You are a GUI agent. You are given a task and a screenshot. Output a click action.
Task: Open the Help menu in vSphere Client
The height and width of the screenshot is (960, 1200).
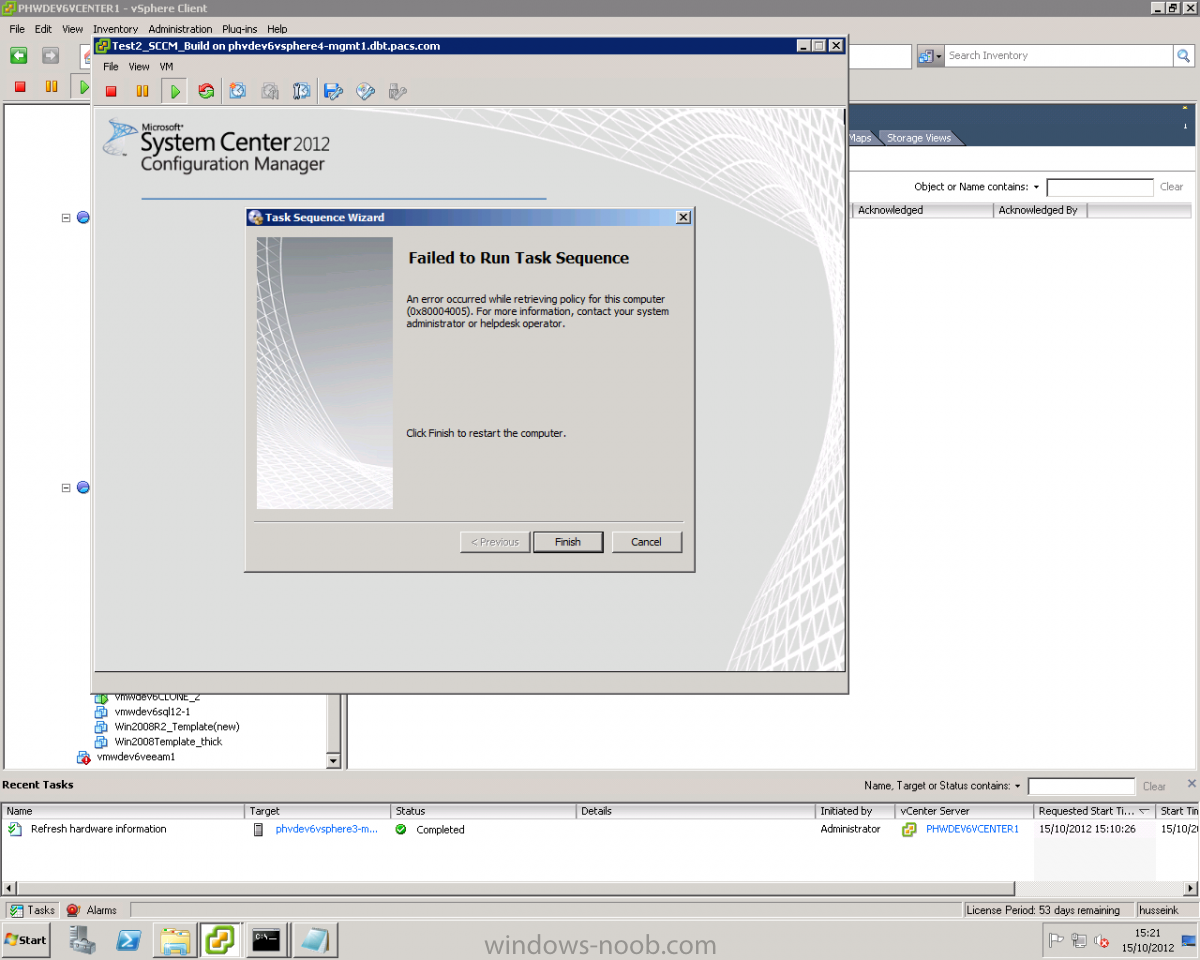click(x=277, y=29)
